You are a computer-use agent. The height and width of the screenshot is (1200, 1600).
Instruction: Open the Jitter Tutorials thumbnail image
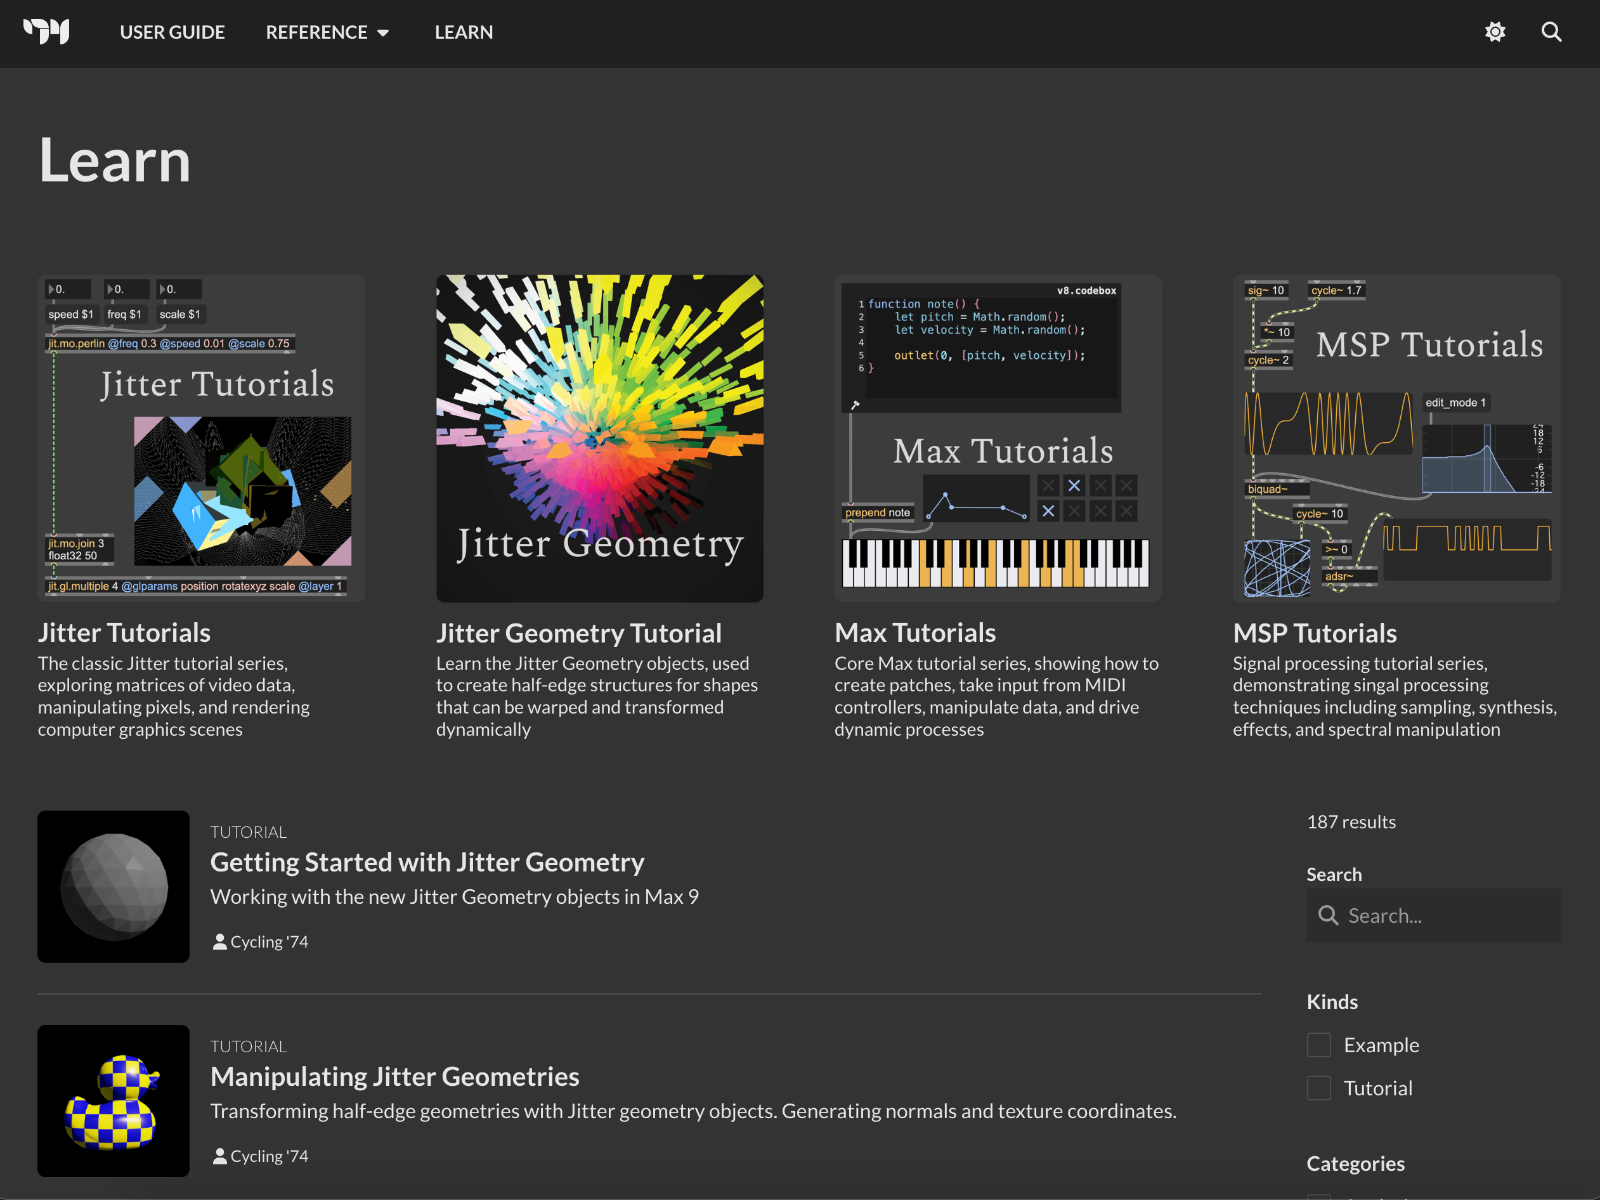(201, 438)
